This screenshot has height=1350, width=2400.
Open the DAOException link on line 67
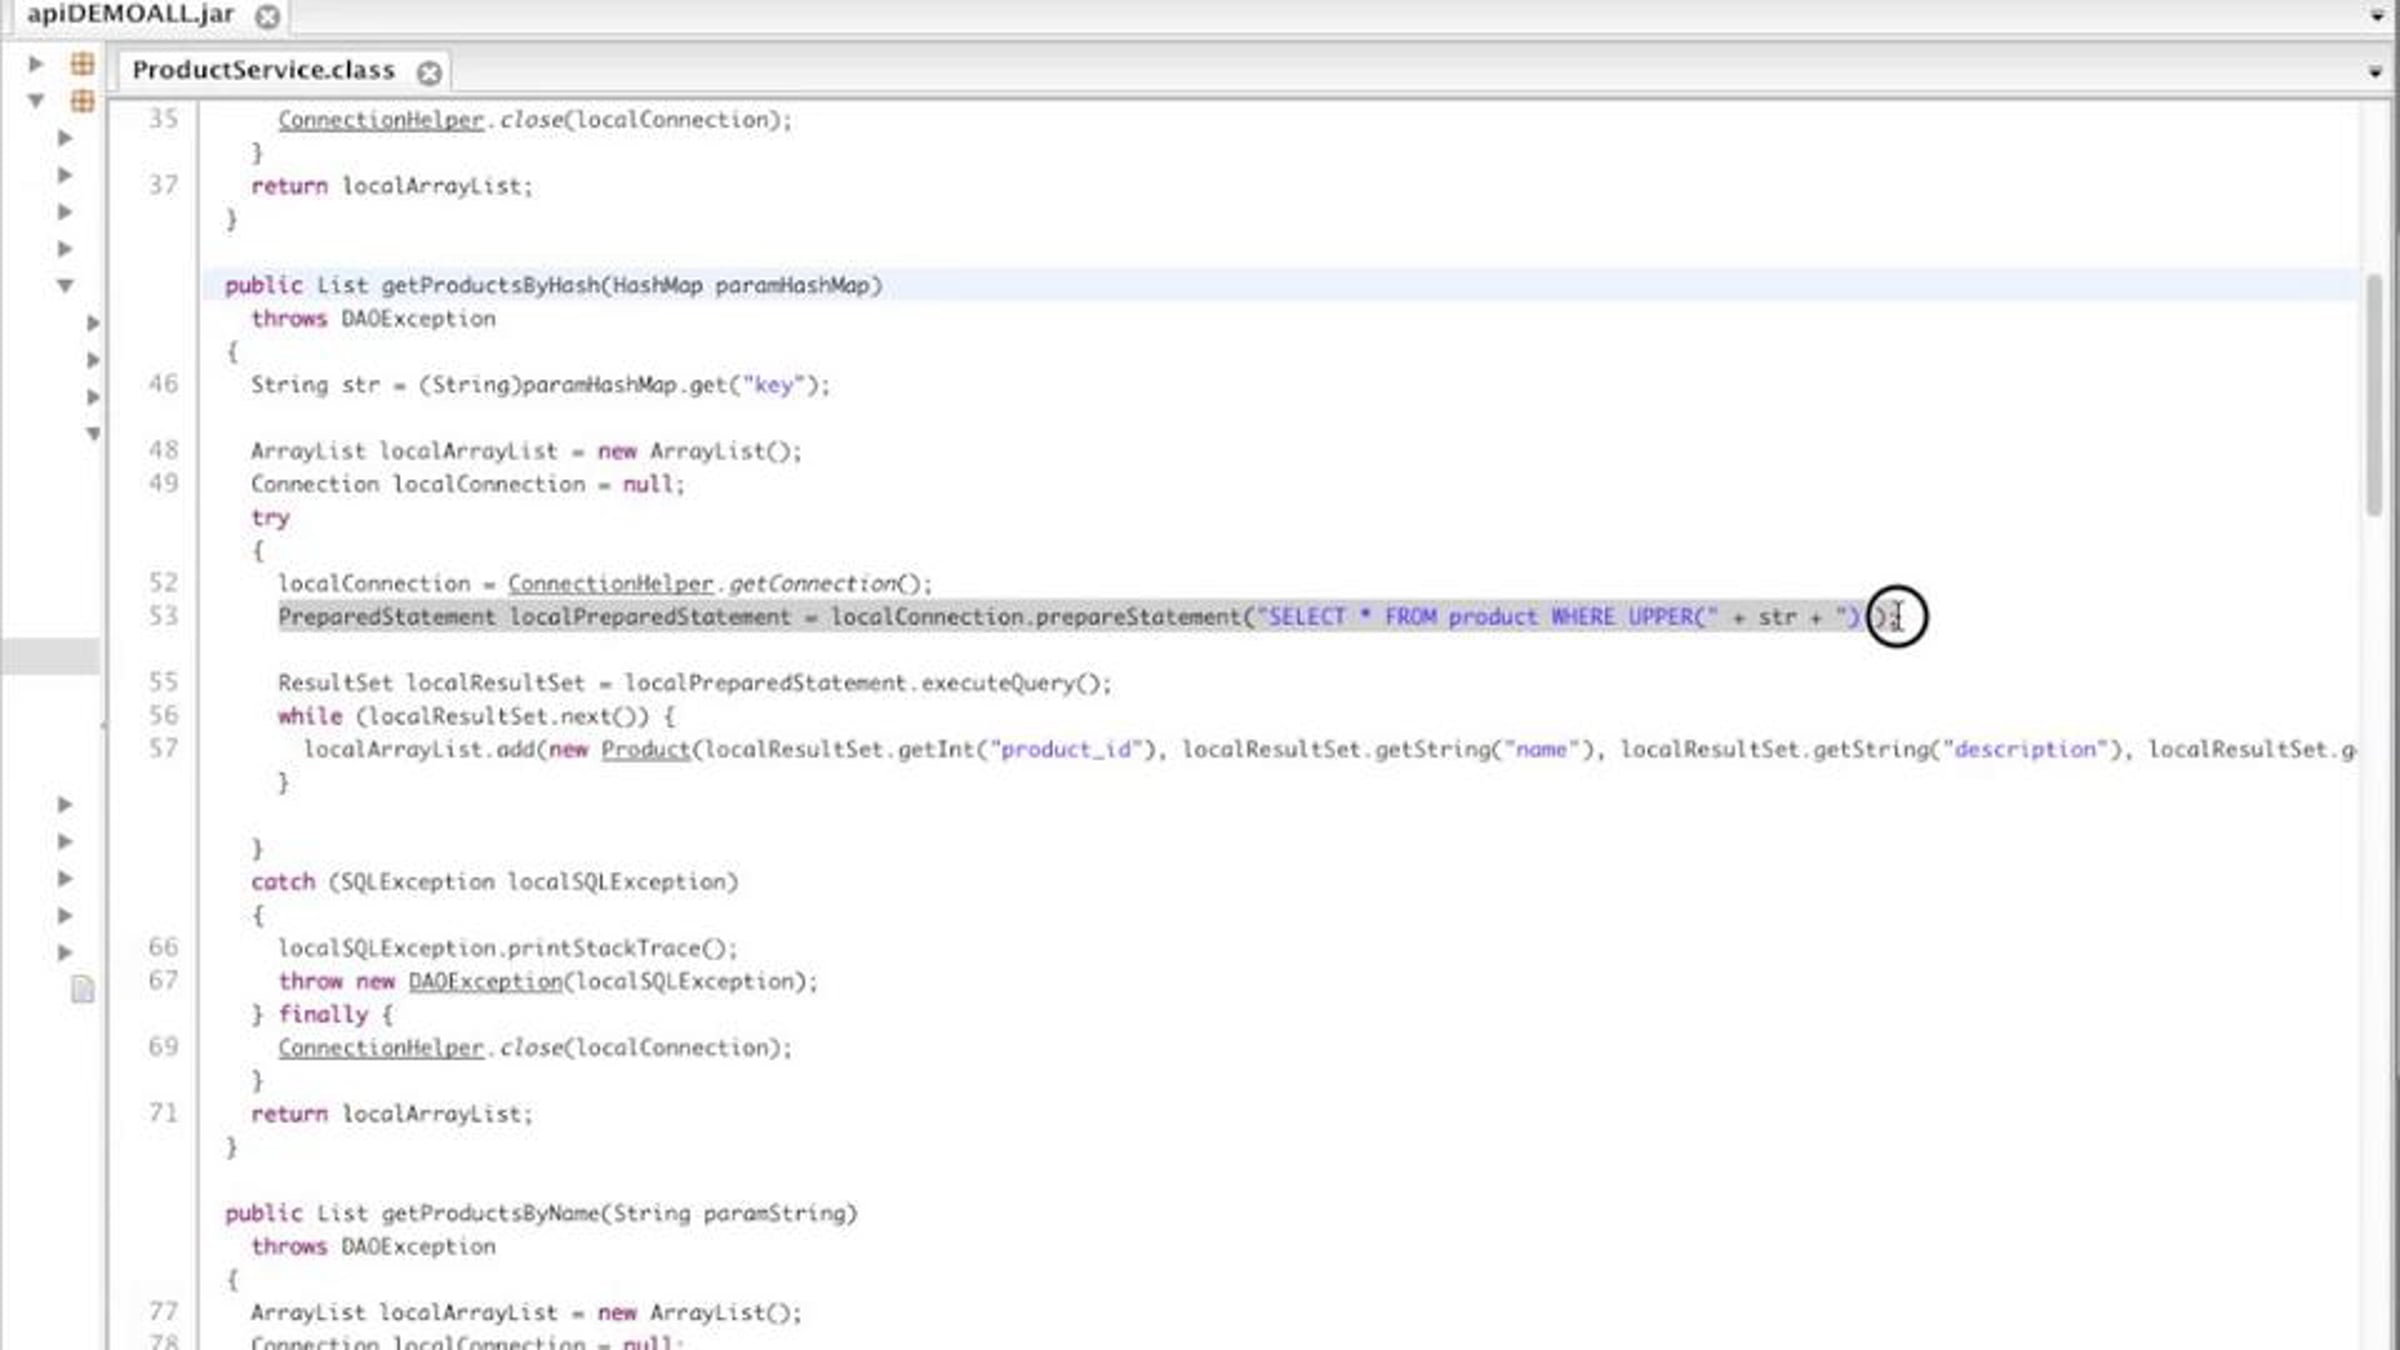tap(485, 982)
